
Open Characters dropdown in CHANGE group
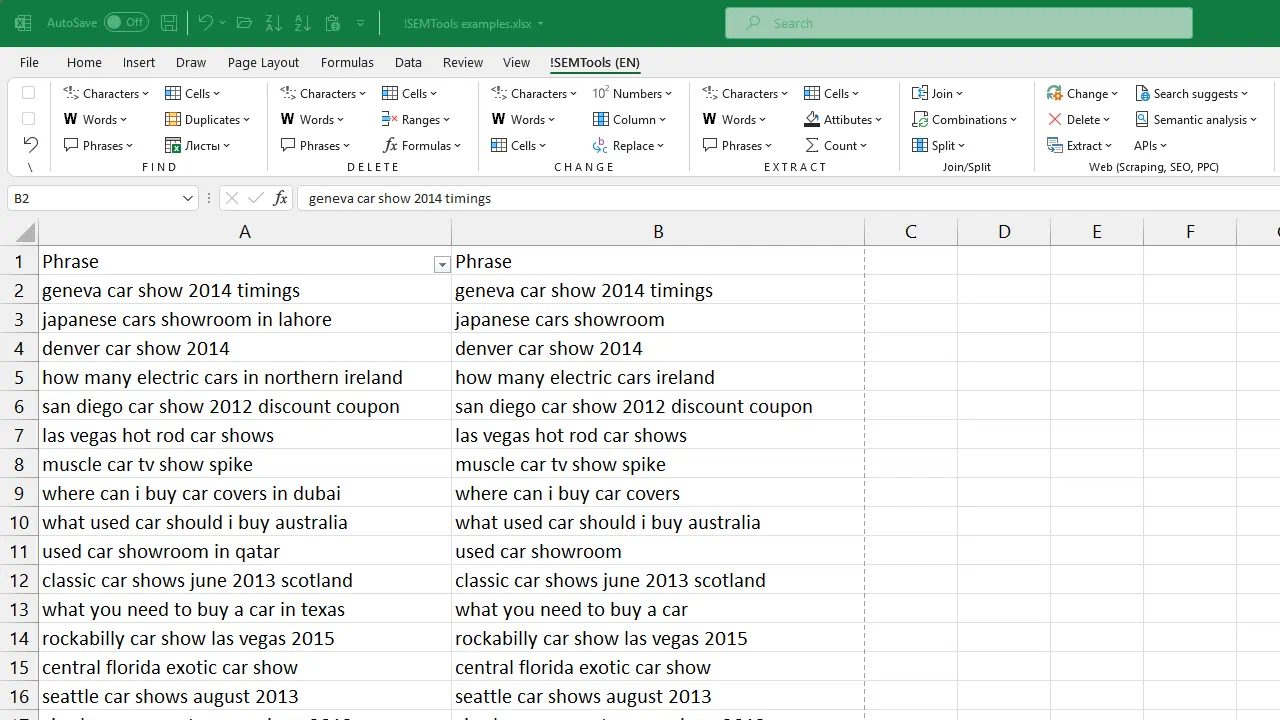coord(534,93)
